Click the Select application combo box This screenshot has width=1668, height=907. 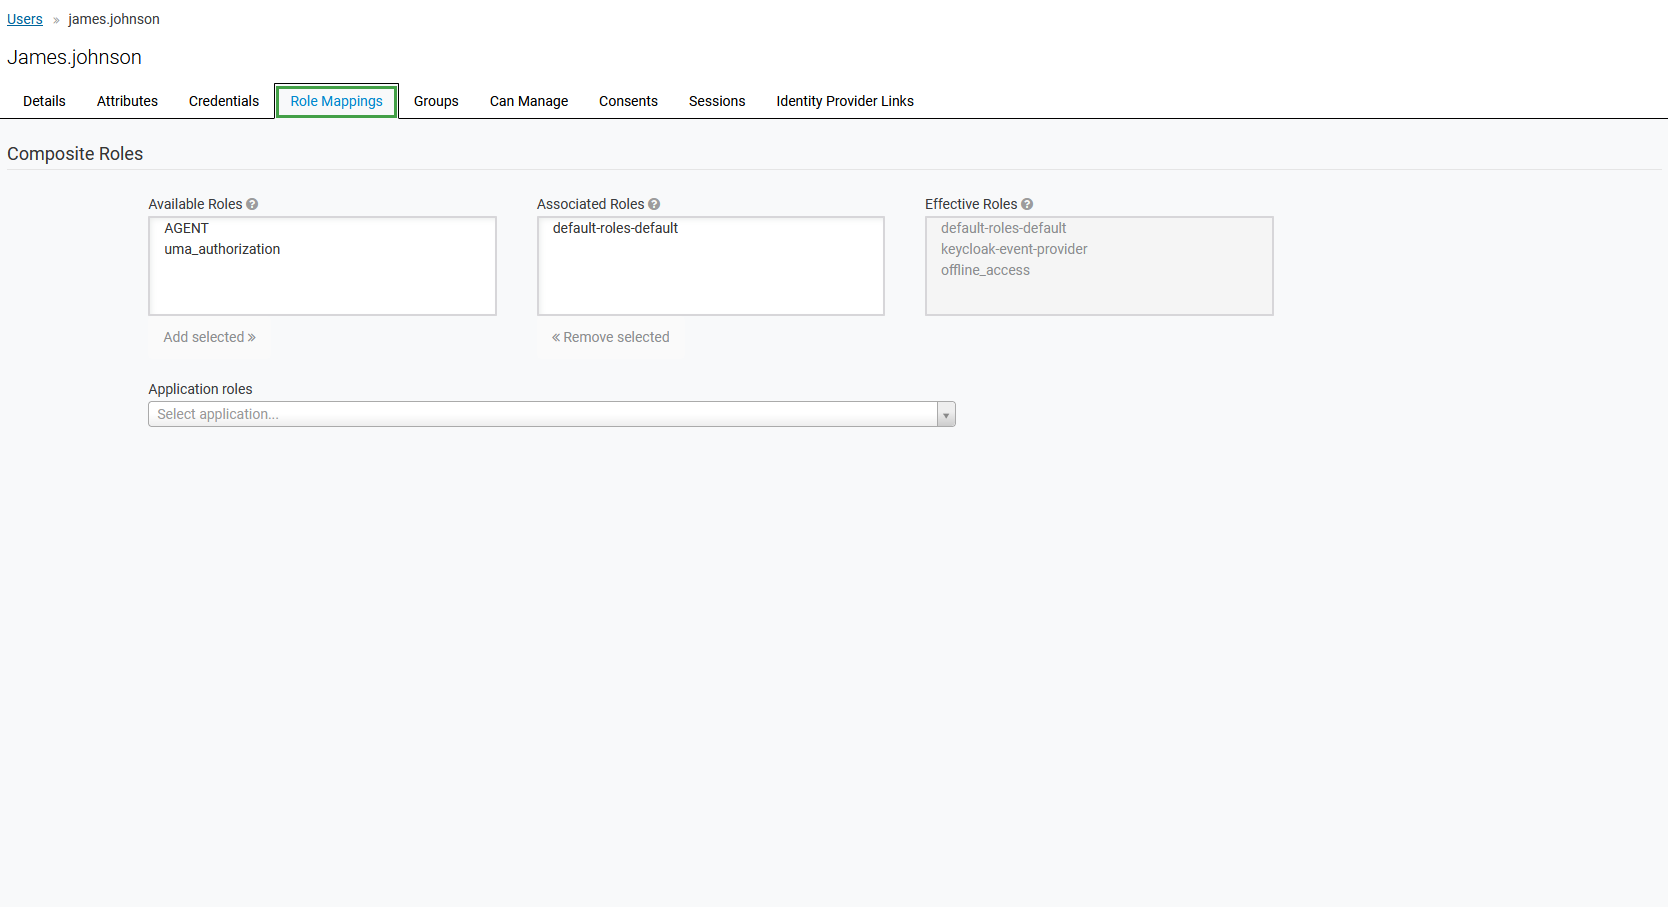542,415
